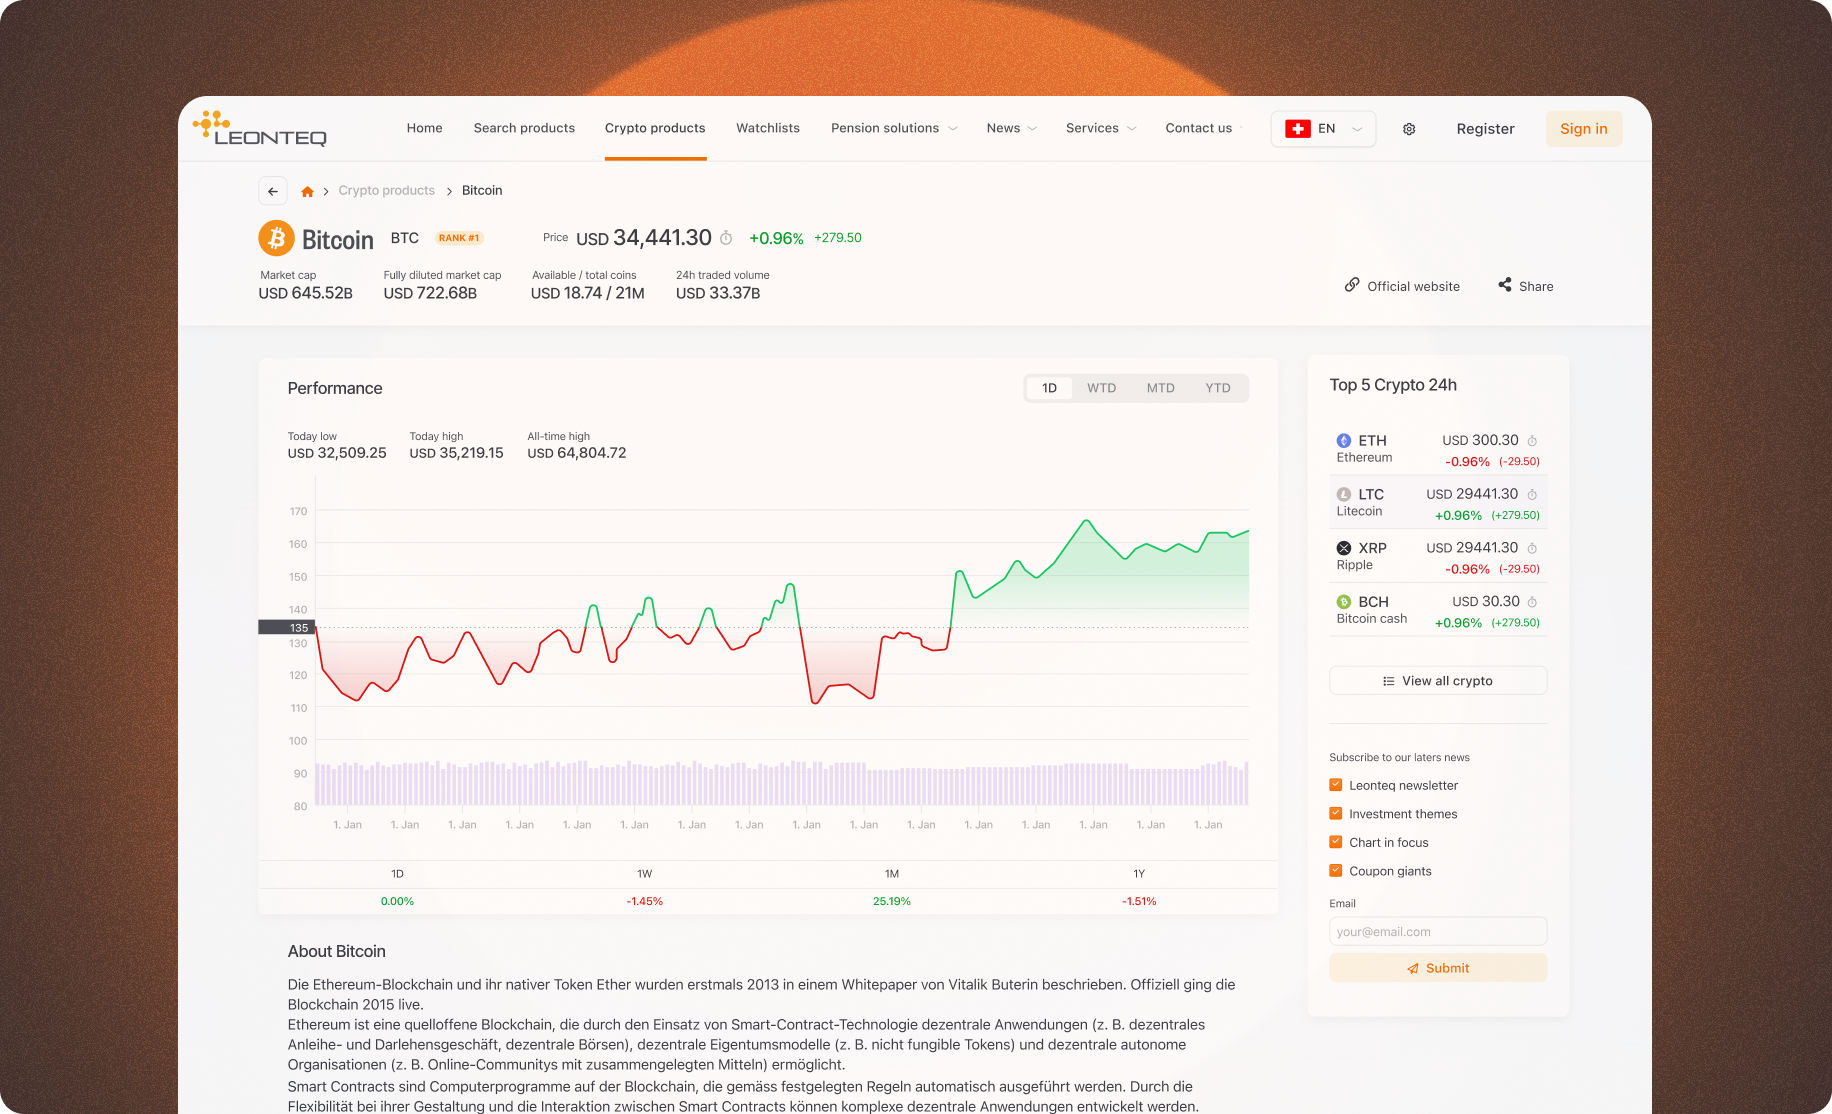Click the newsletter email input field
This screenshot has height=1114, width=1832.
pos(1437,931)
